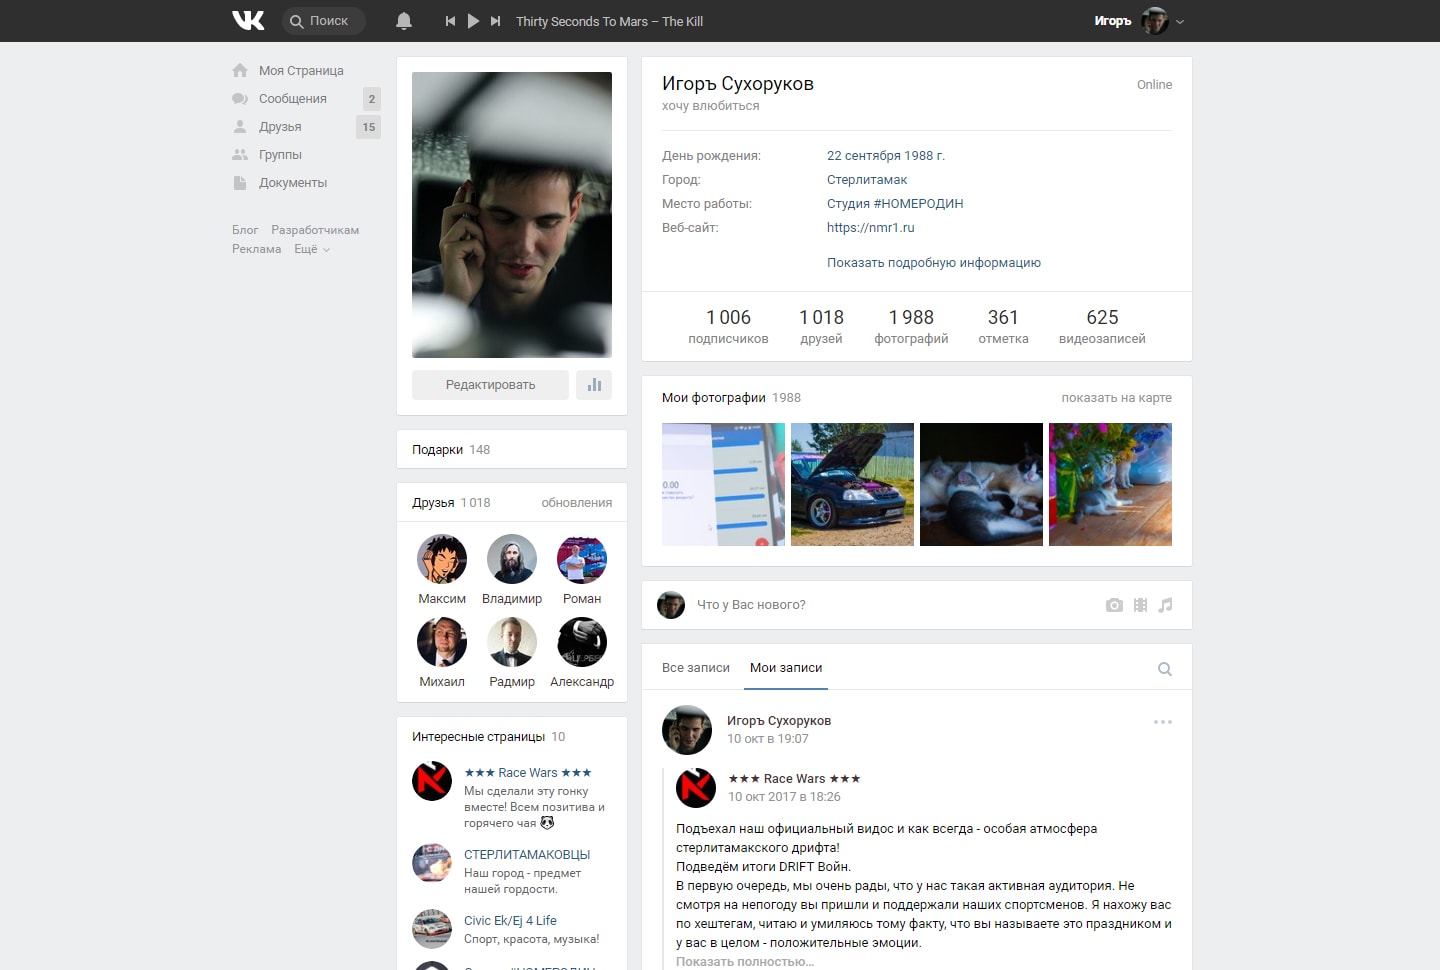This screenshot has height=970, width=1440.
Task: Open the 1 018 друзей counter
Action: pyautogui.click(x=821, y=326)
